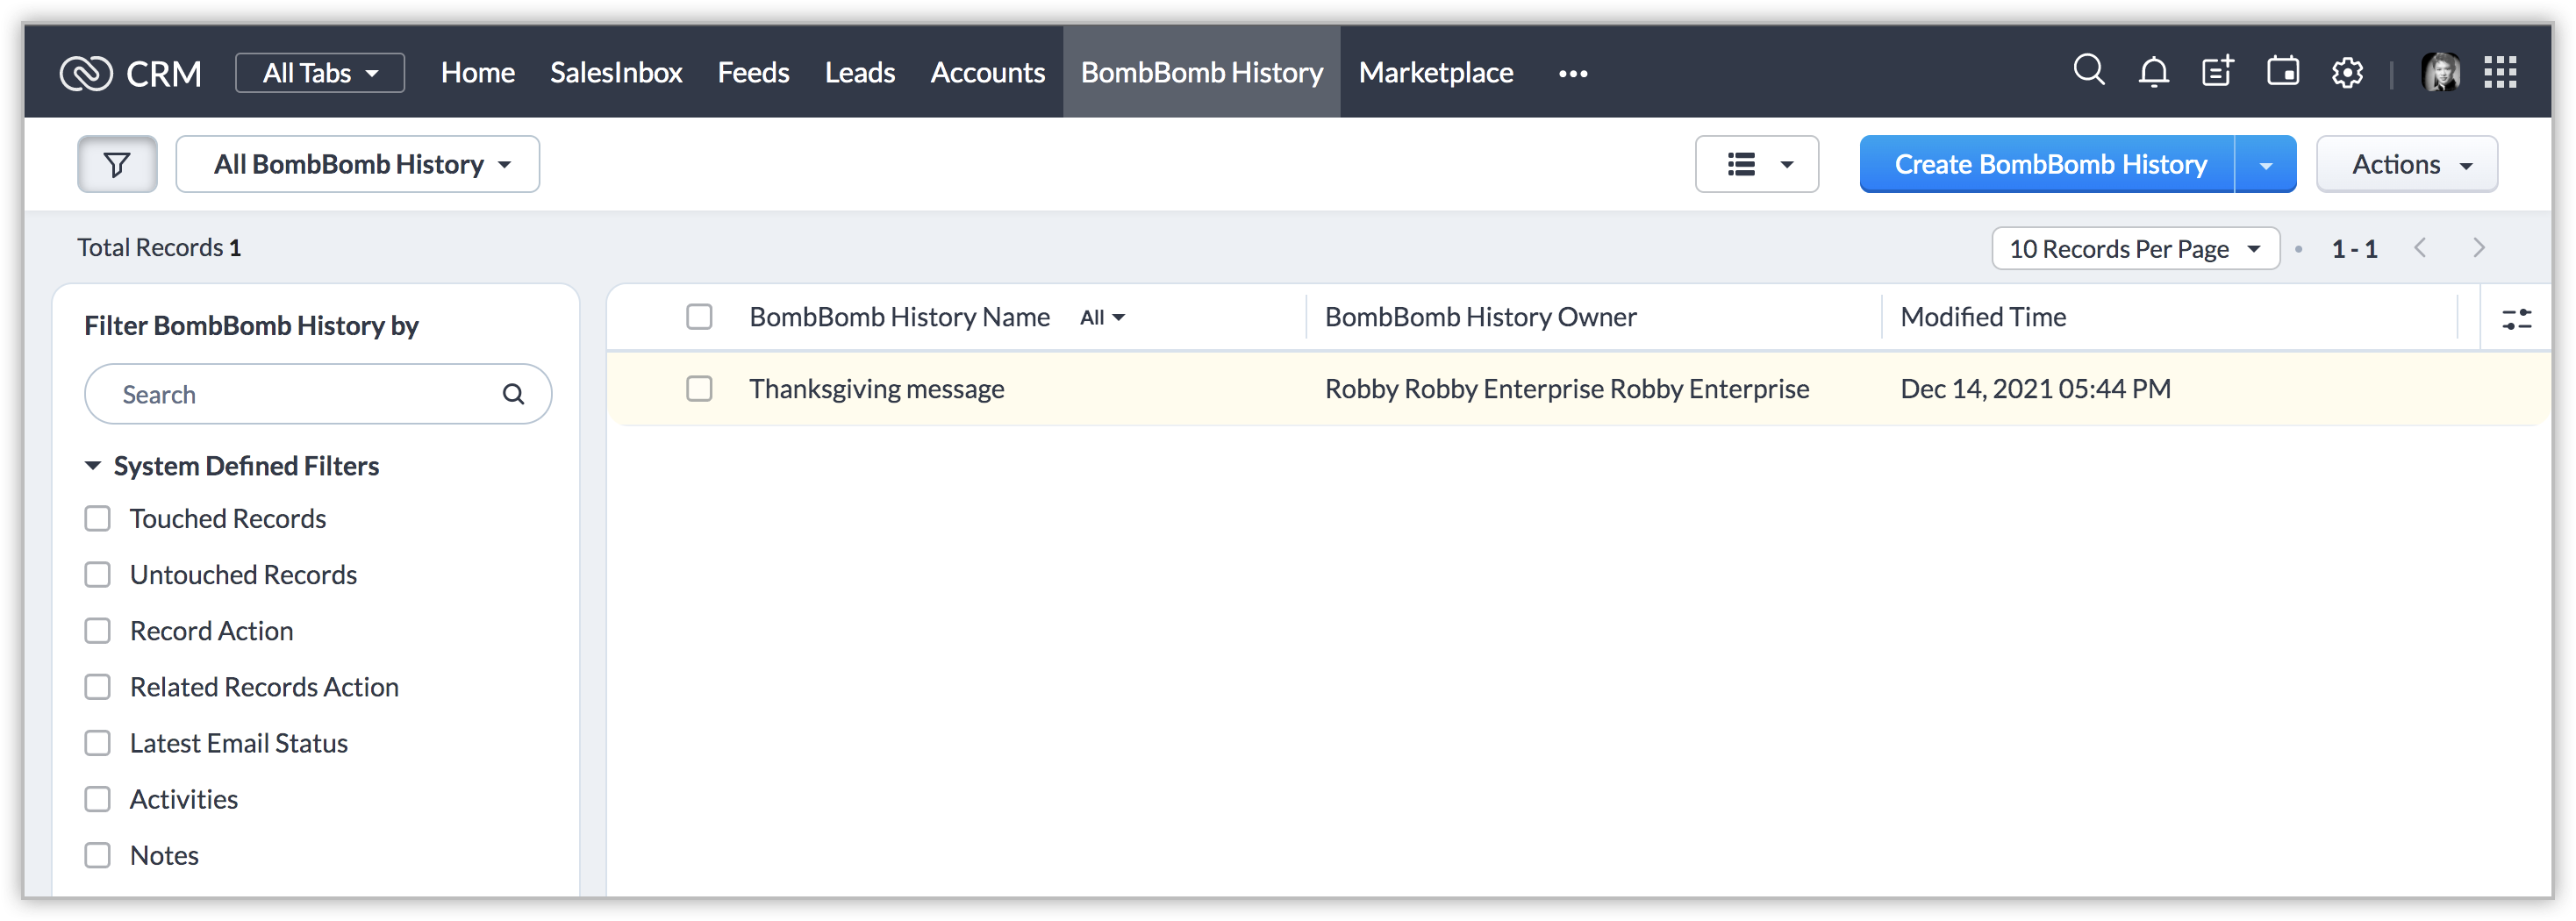Change 10 Records Per Page setting
The width and height of the screenshot is (2576, 921).
point(2135,248)
